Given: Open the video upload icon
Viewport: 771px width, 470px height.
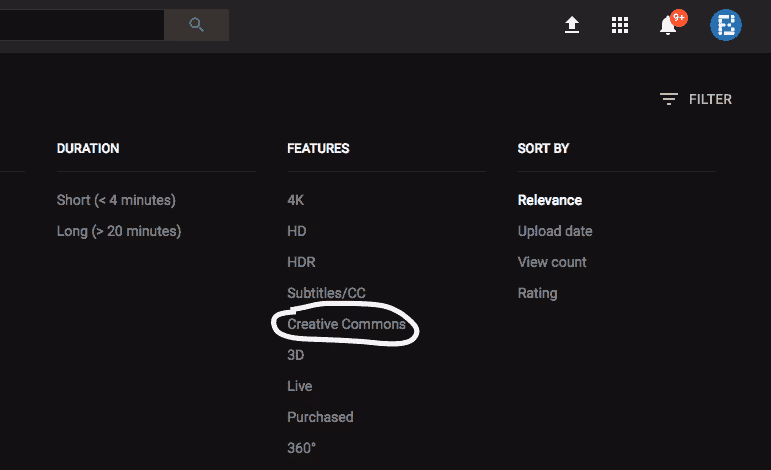Looking at the screenshot, I should pos(572,25).
